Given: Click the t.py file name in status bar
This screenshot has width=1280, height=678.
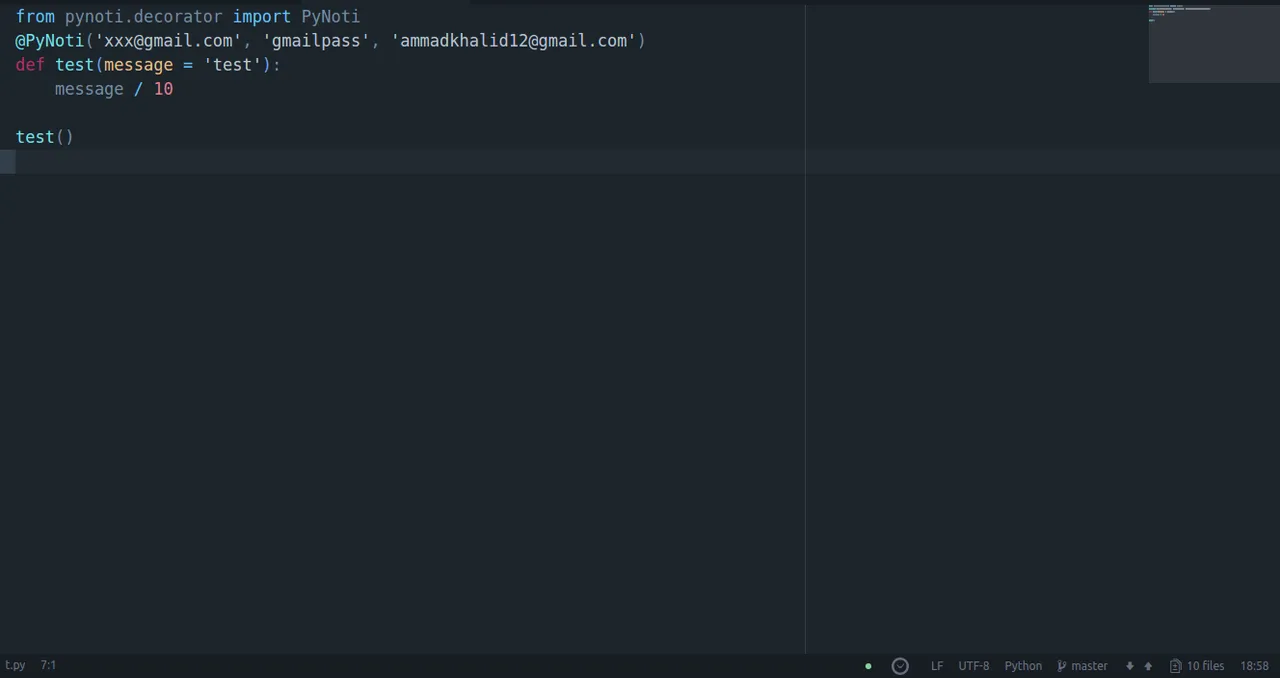Looking at the screenshot, I should (15, 665).
